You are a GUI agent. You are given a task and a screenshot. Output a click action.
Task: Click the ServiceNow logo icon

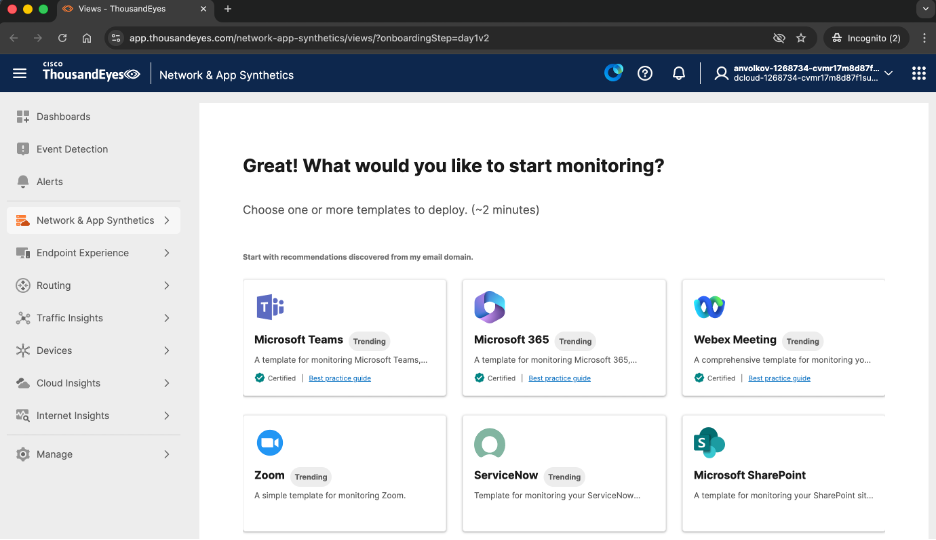(489, 443)
